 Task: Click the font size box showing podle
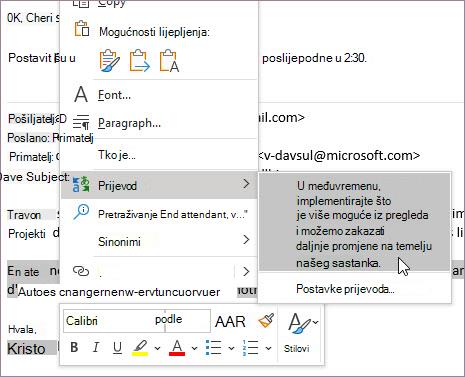188,321
